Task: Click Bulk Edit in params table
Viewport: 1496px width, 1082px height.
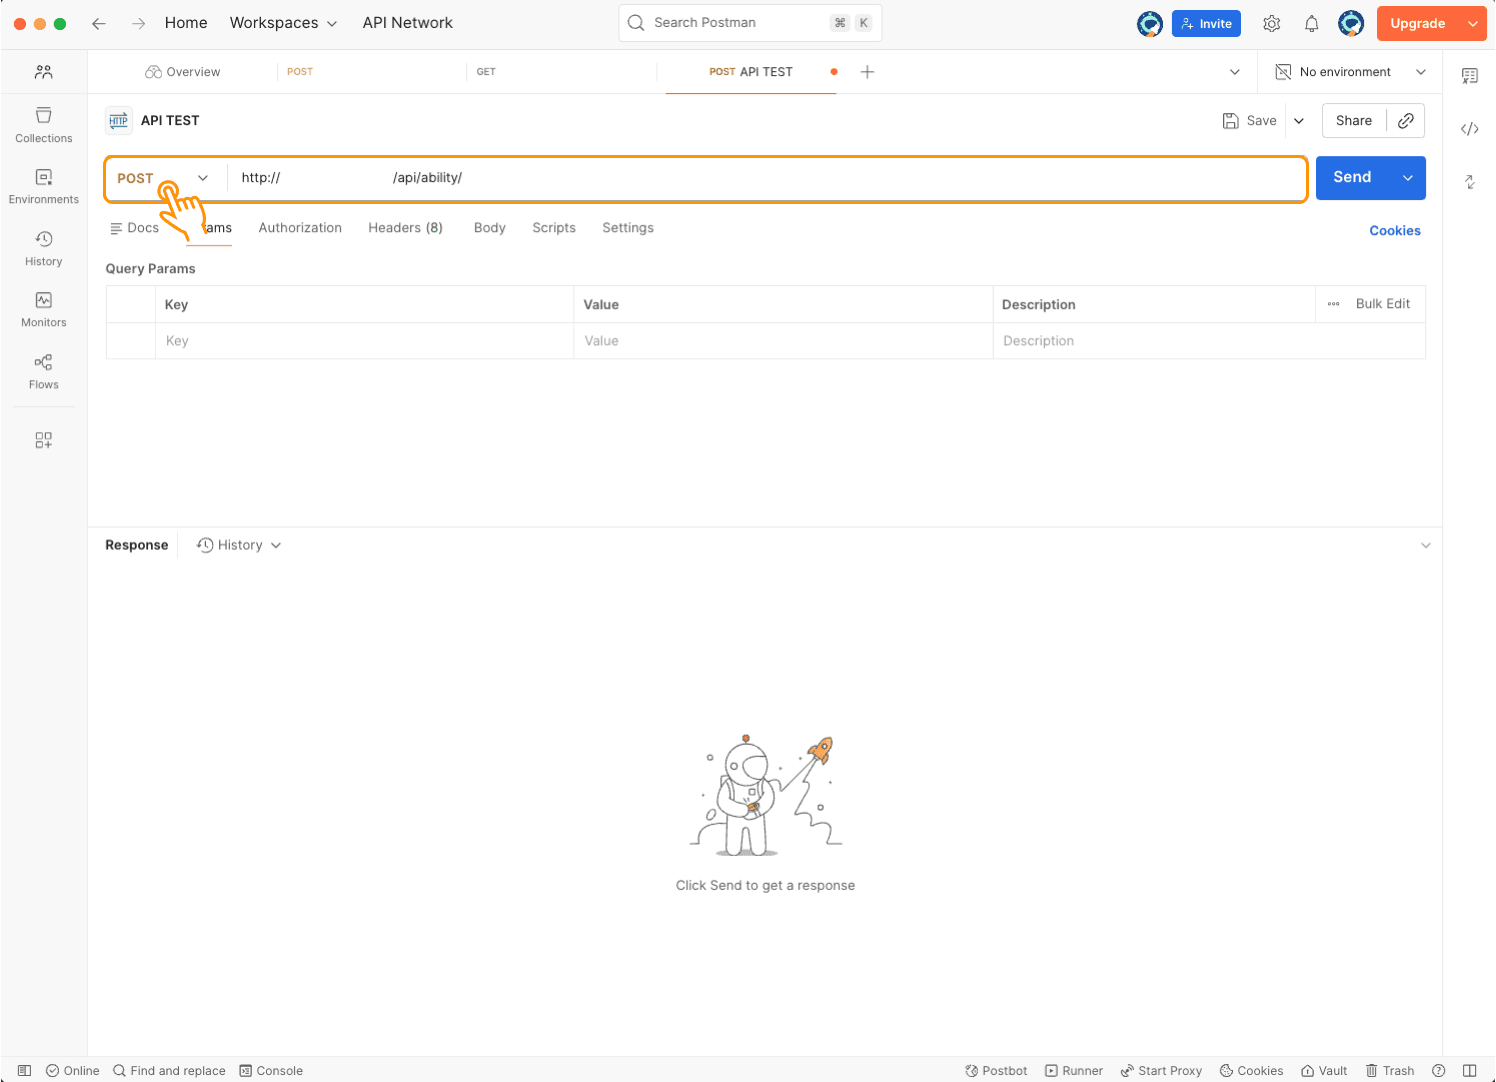Action: pos(1383,304)
